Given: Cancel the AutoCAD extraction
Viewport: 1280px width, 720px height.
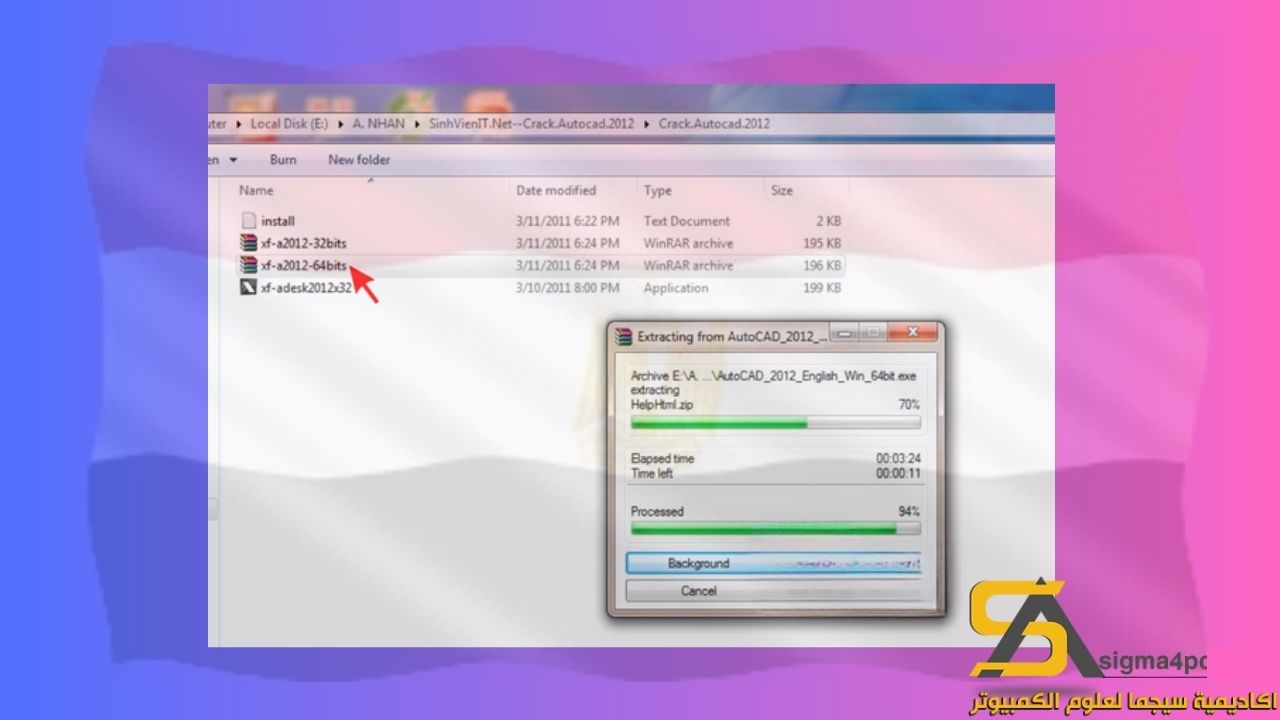Looking at the screenshot, I should pos(773,591).
